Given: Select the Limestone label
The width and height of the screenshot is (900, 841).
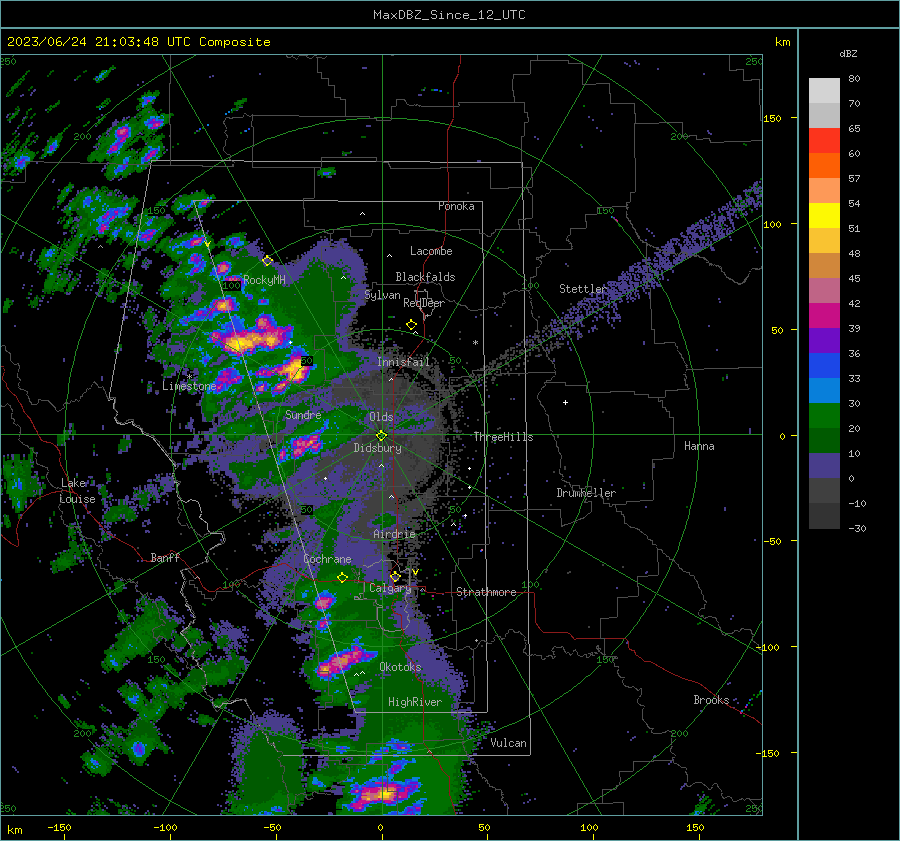Looking at the screenshot, I should (x=189, y=386).
